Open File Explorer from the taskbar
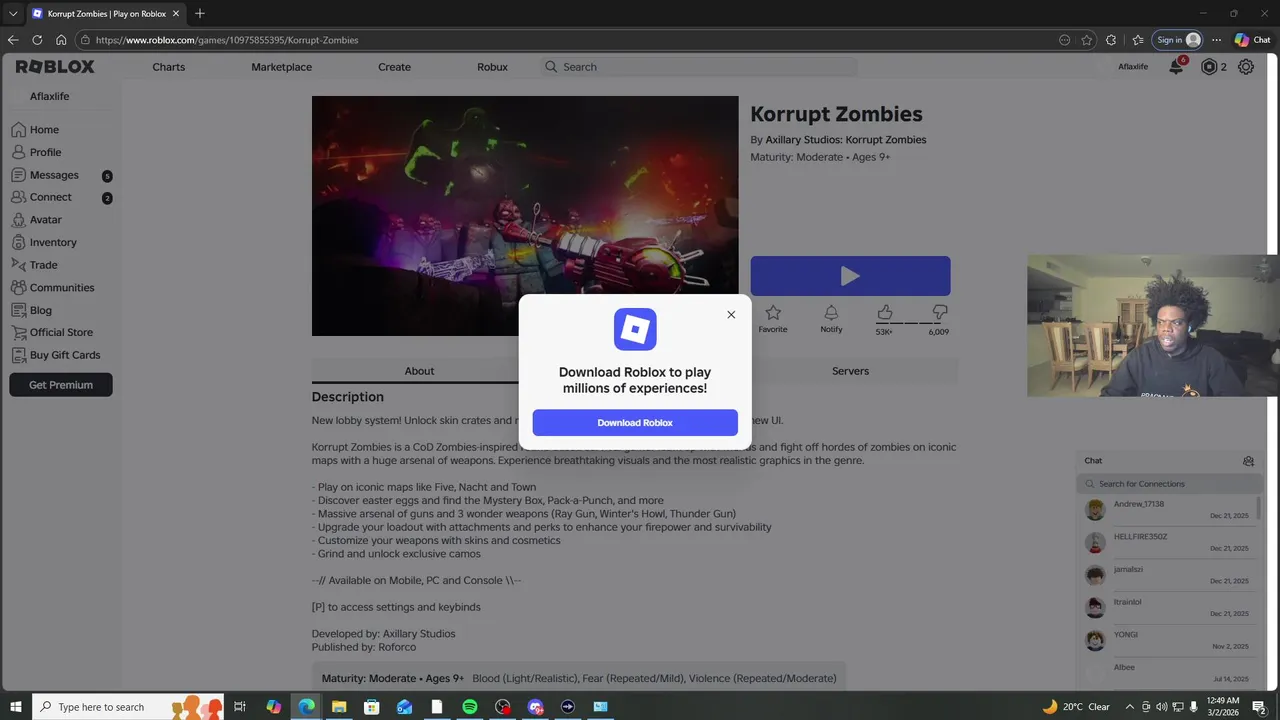Viewport: 1280px width, 720px height. 339,707
